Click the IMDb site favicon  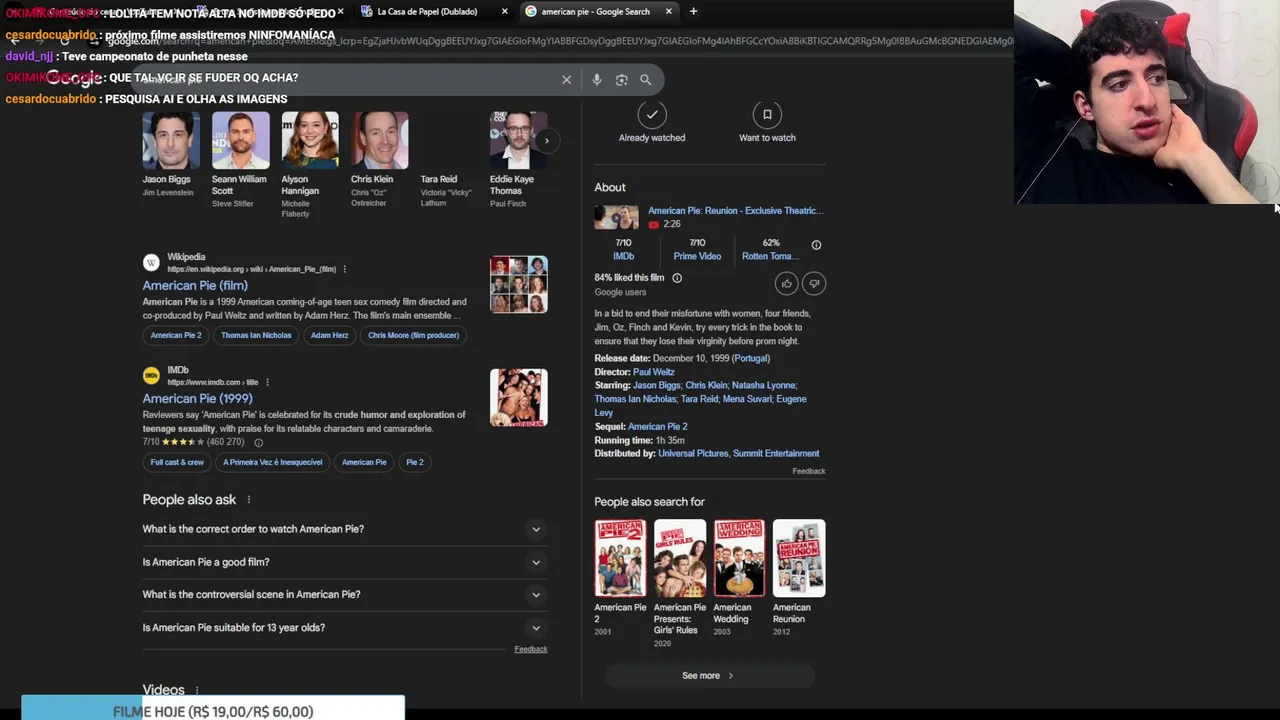[x=151, y=376]
